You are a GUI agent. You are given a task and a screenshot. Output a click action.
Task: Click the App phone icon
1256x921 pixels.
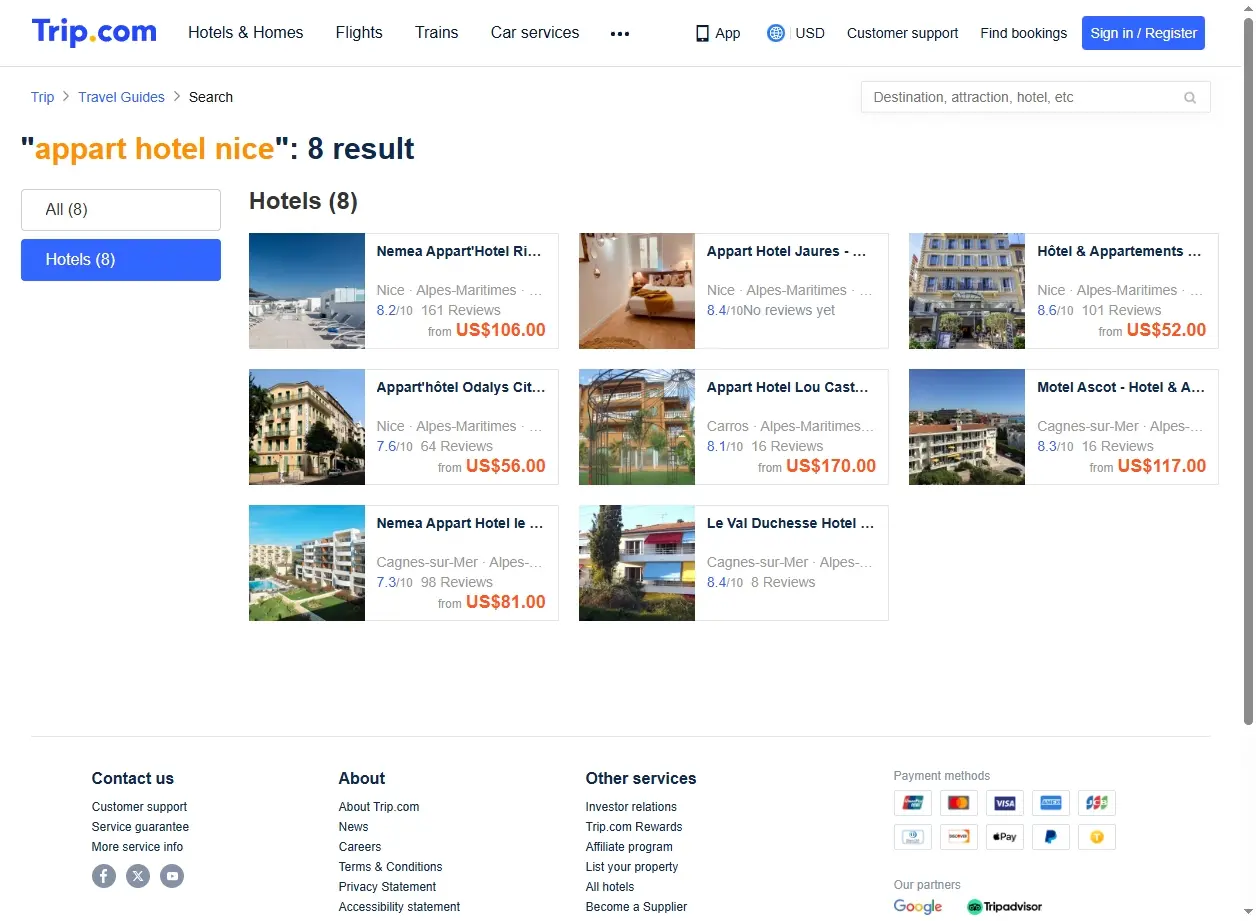(x=702, y=33)
